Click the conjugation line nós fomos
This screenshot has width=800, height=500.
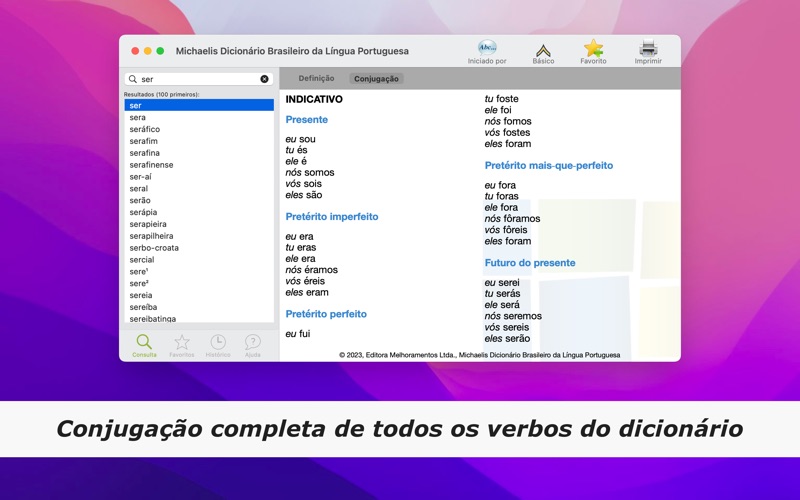(508, 121)
